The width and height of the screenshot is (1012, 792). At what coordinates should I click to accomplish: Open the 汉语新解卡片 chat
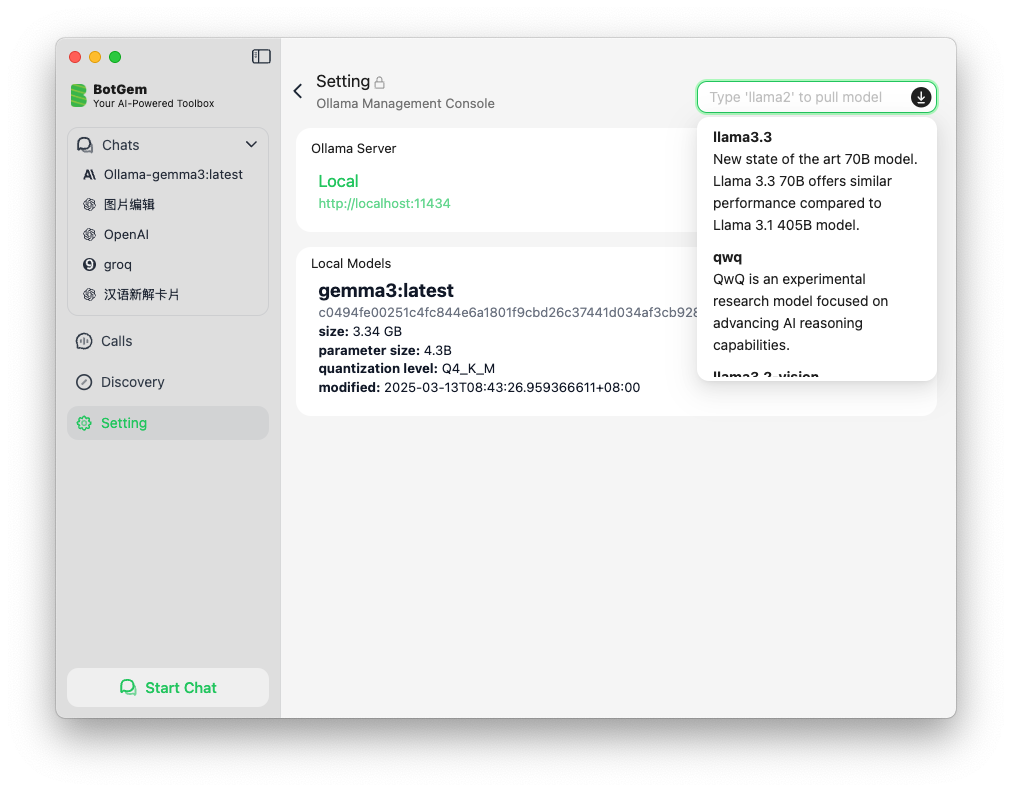coord(168,294)
